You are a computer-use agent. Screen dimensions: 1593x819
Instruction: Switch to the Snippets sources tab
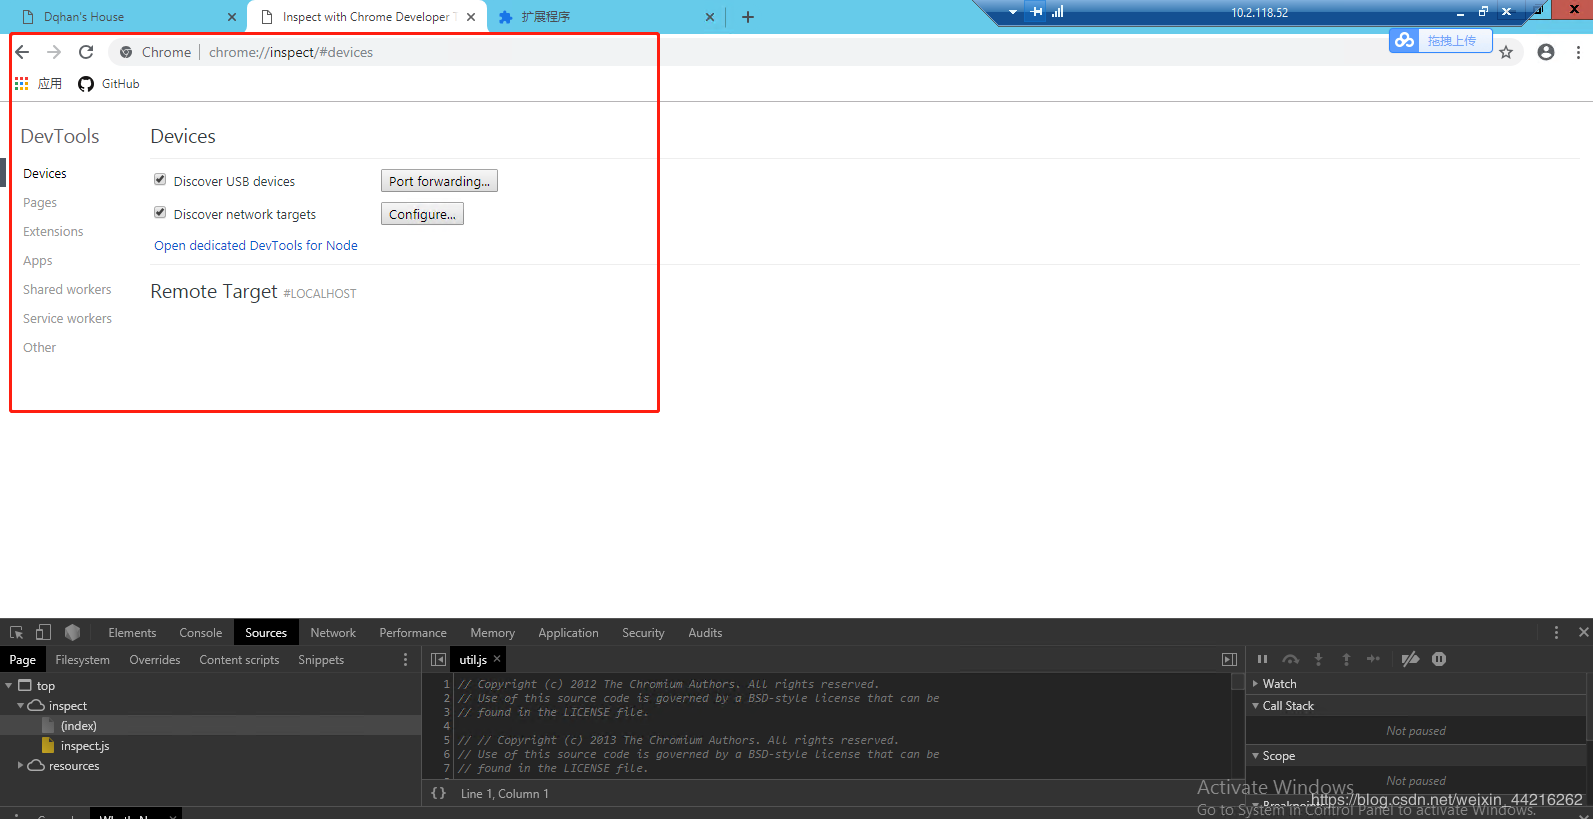click(x=321, y=660)
